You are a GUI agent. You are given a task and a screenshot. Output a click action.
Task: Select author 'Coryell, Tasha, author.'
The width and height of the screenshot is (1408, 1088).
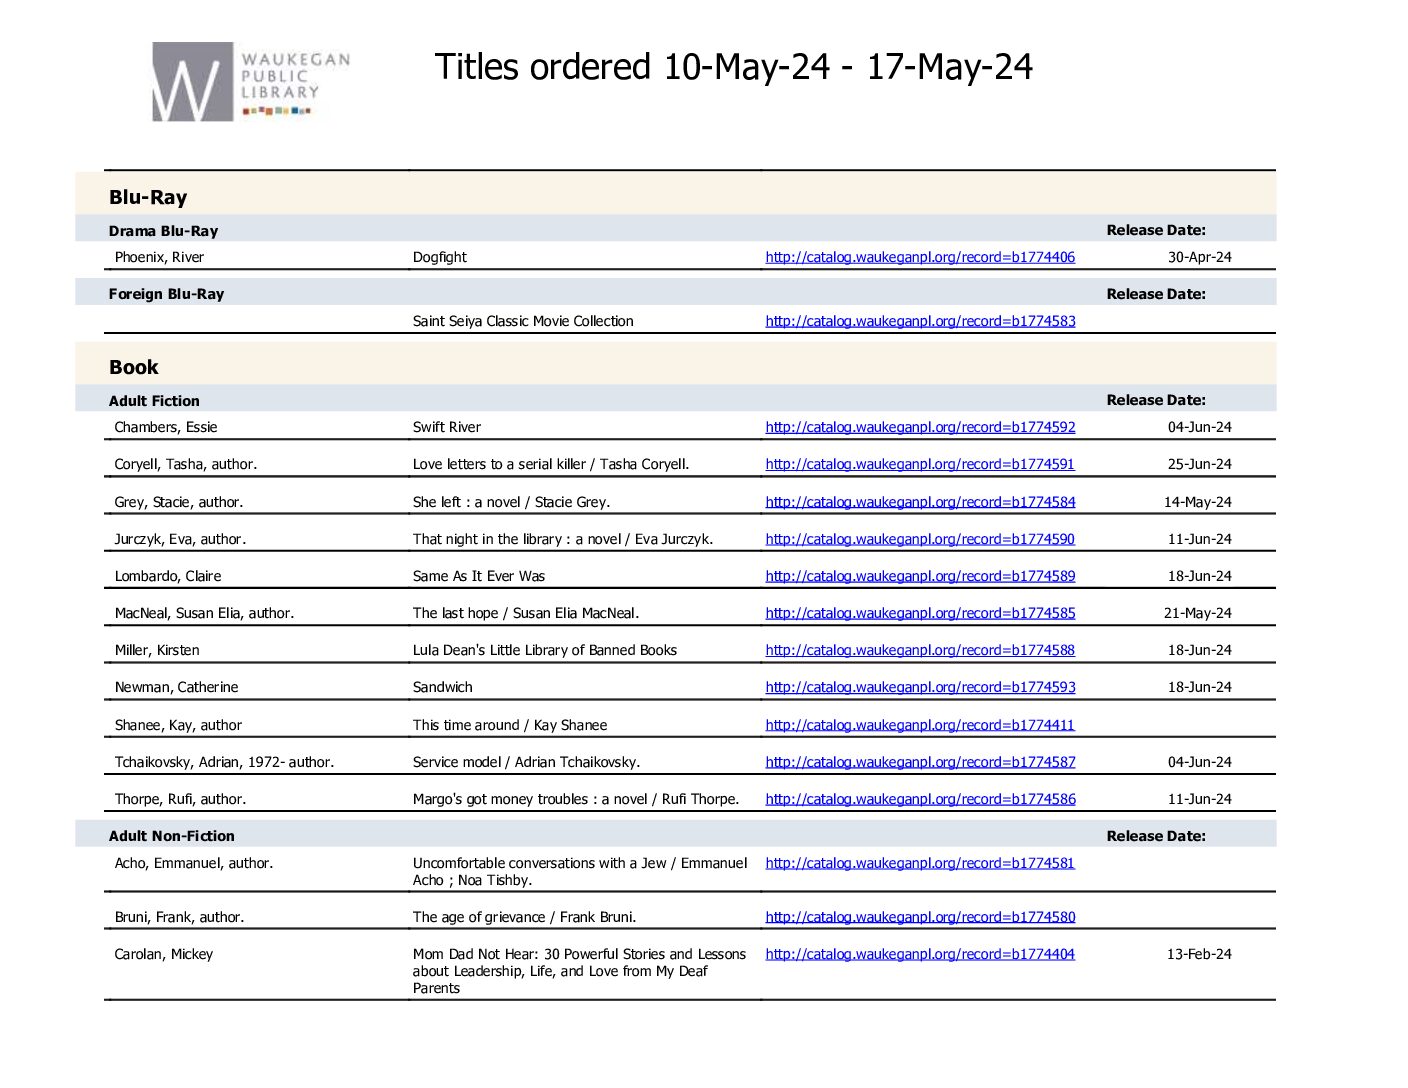point(185,464)
